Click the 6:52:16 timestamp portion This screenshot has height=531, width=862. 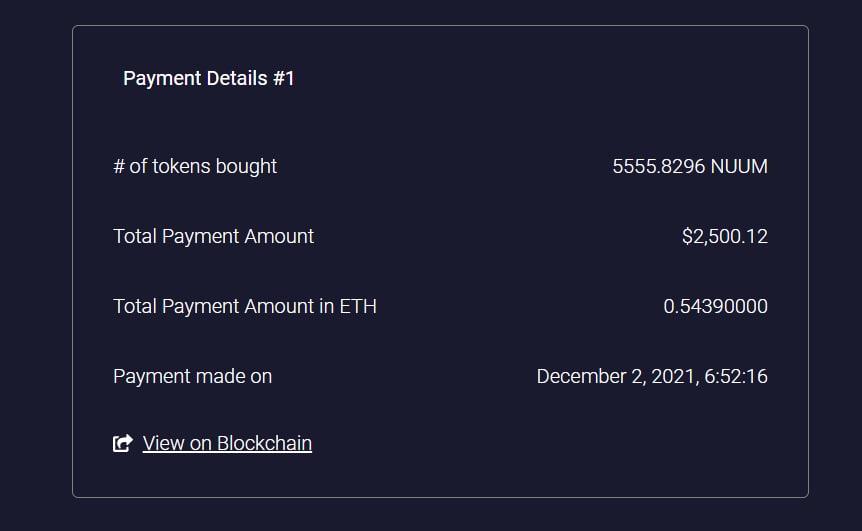pyautogui.click(x=736, y=376)
